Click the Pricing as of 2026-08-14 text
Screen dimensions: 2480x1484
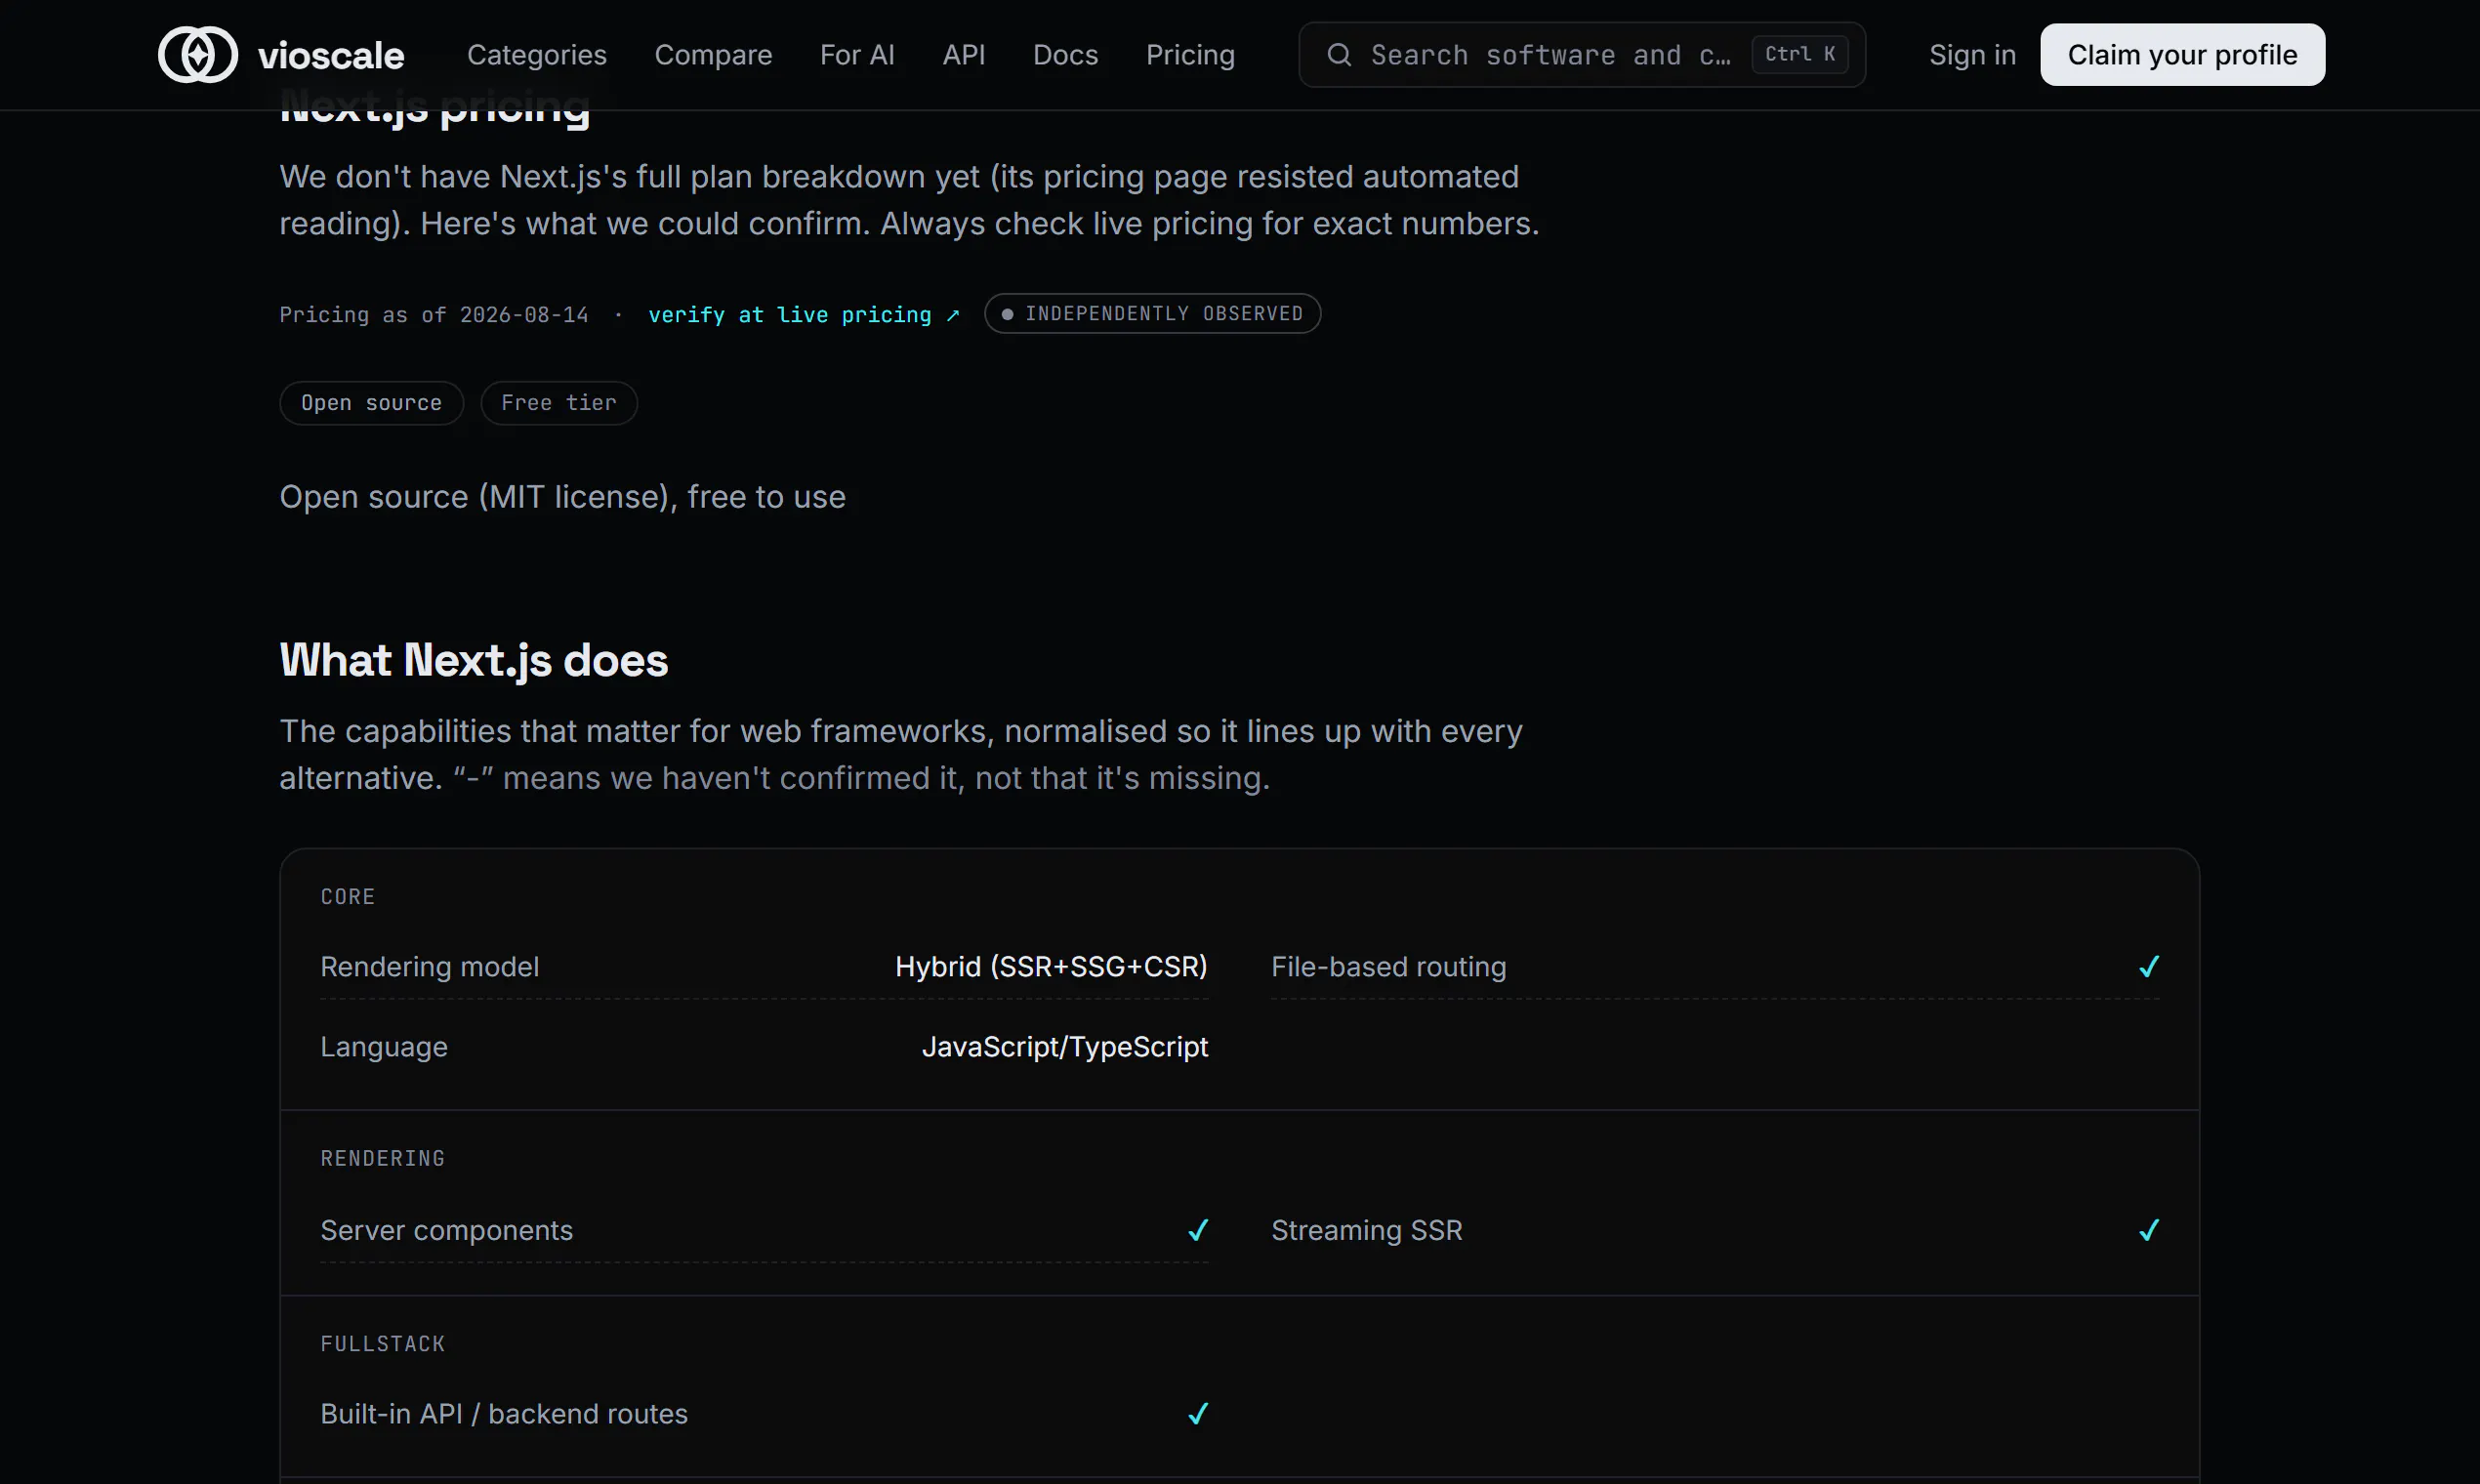(434, 315)
